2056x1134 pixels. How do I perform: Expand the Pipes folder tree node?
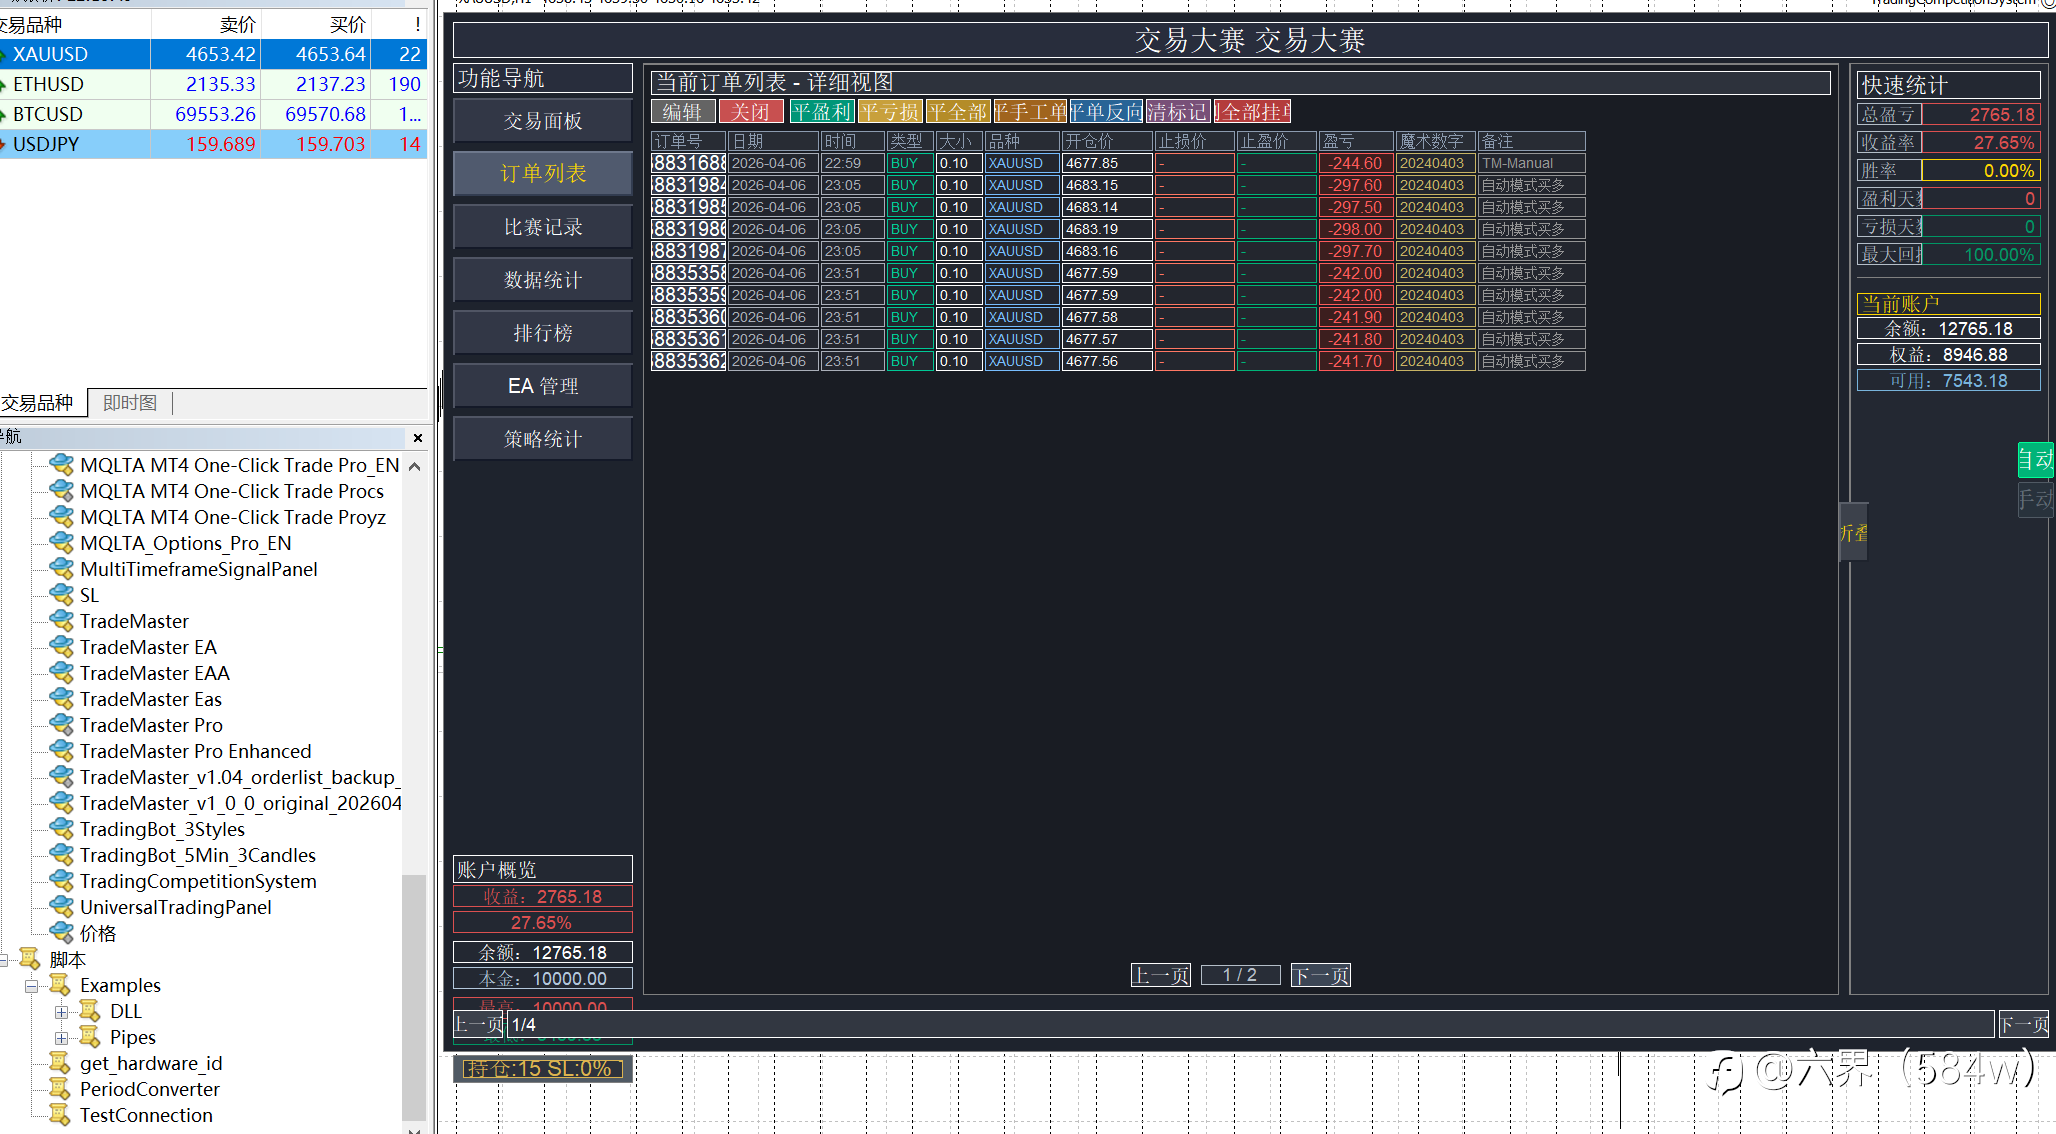62,1038
